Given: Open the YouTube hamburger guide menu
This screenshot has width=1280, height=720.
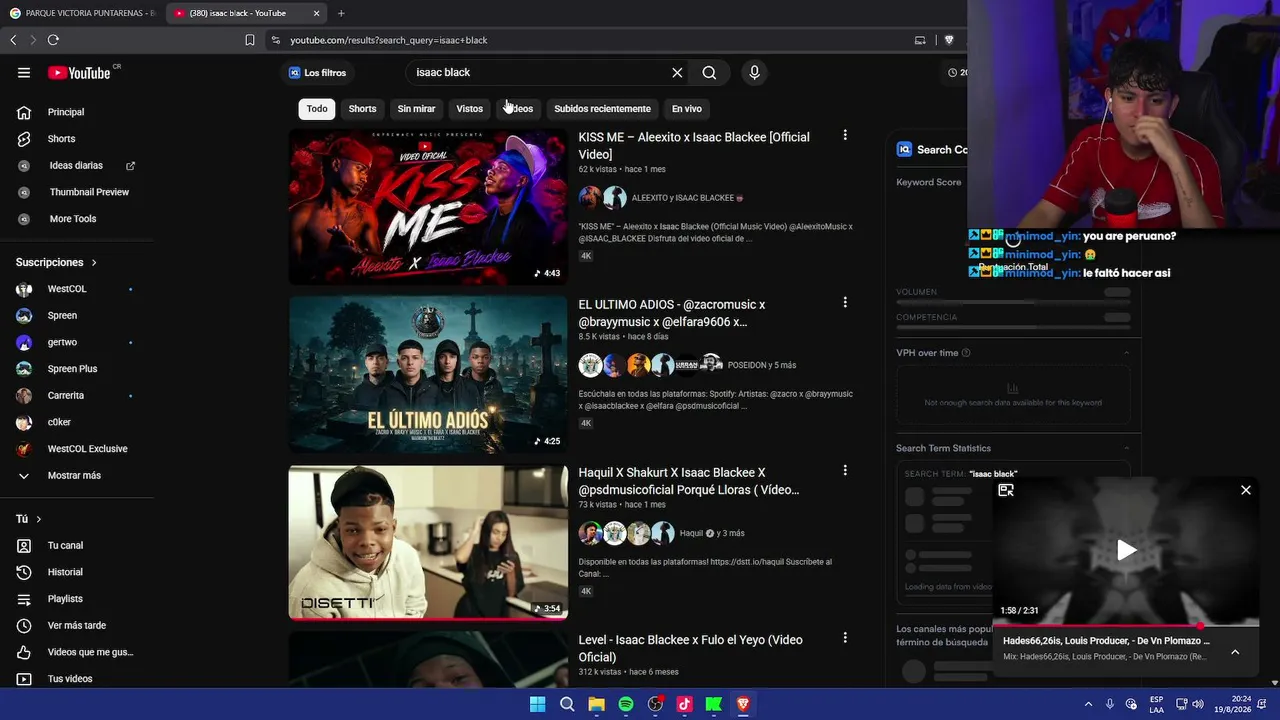Looking at the screenshot, I should point(24,72).
